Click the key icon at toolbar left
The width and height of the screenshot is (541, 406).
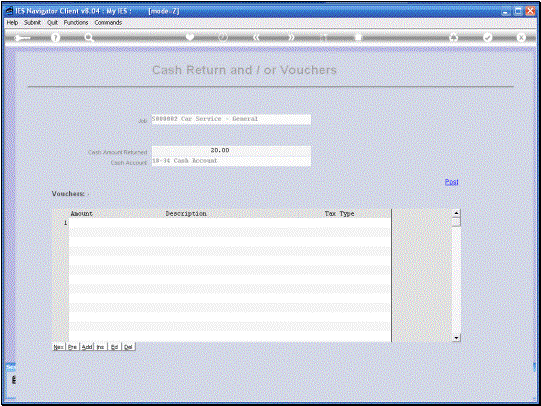tap(22, 38)
